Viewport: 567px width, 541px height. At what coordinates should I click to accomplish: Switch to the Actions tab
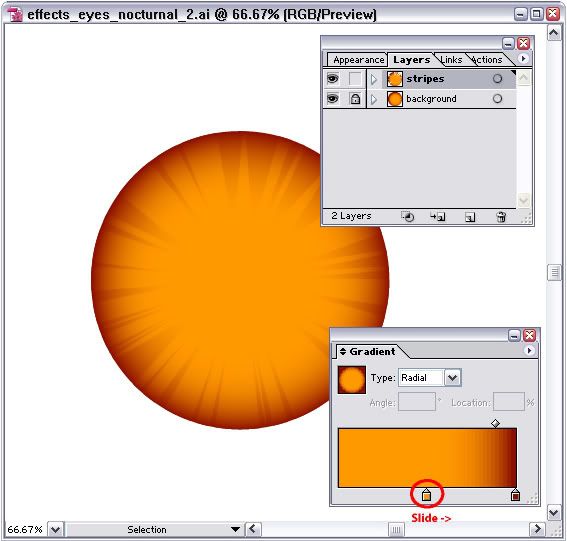pyautogui.click(x=487, y=60)
